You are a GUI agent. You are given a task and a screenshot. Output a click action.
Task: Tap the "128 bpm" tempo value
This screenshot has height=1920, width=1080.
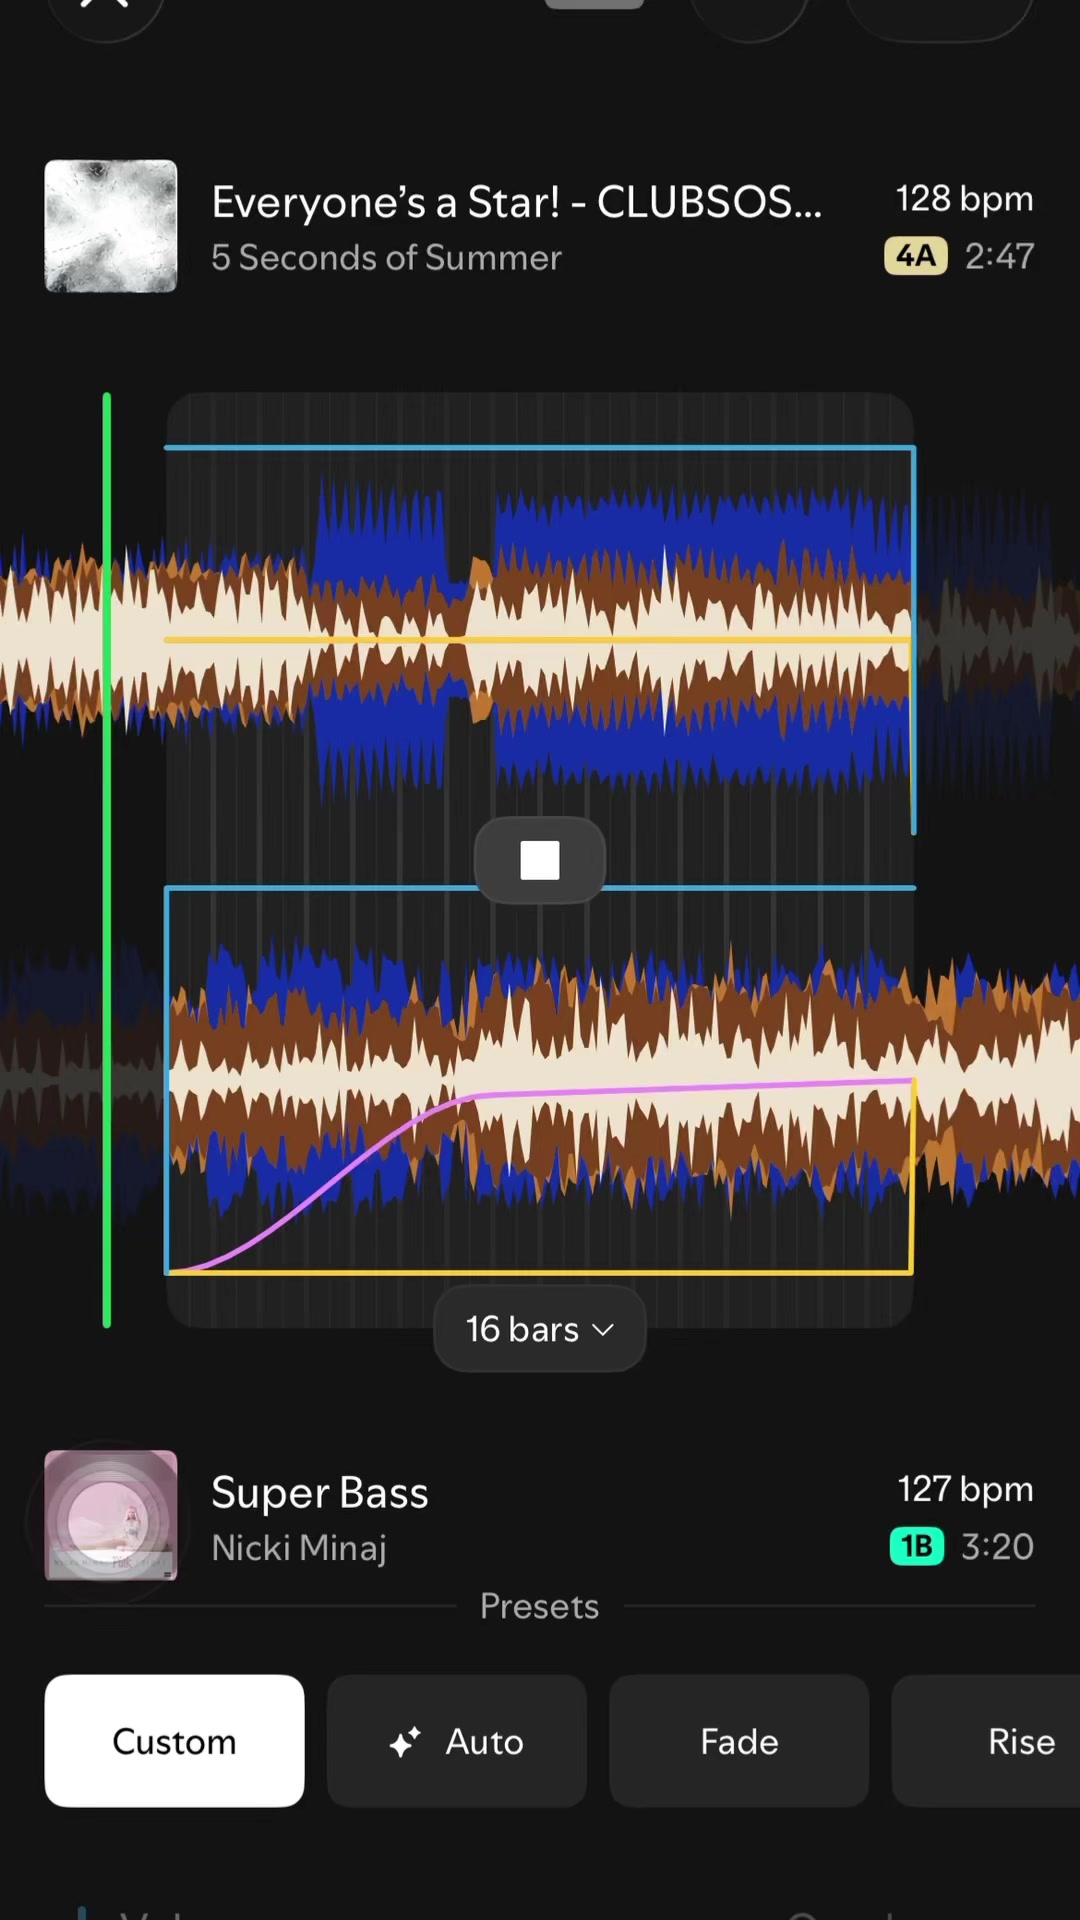click(964, 199)
